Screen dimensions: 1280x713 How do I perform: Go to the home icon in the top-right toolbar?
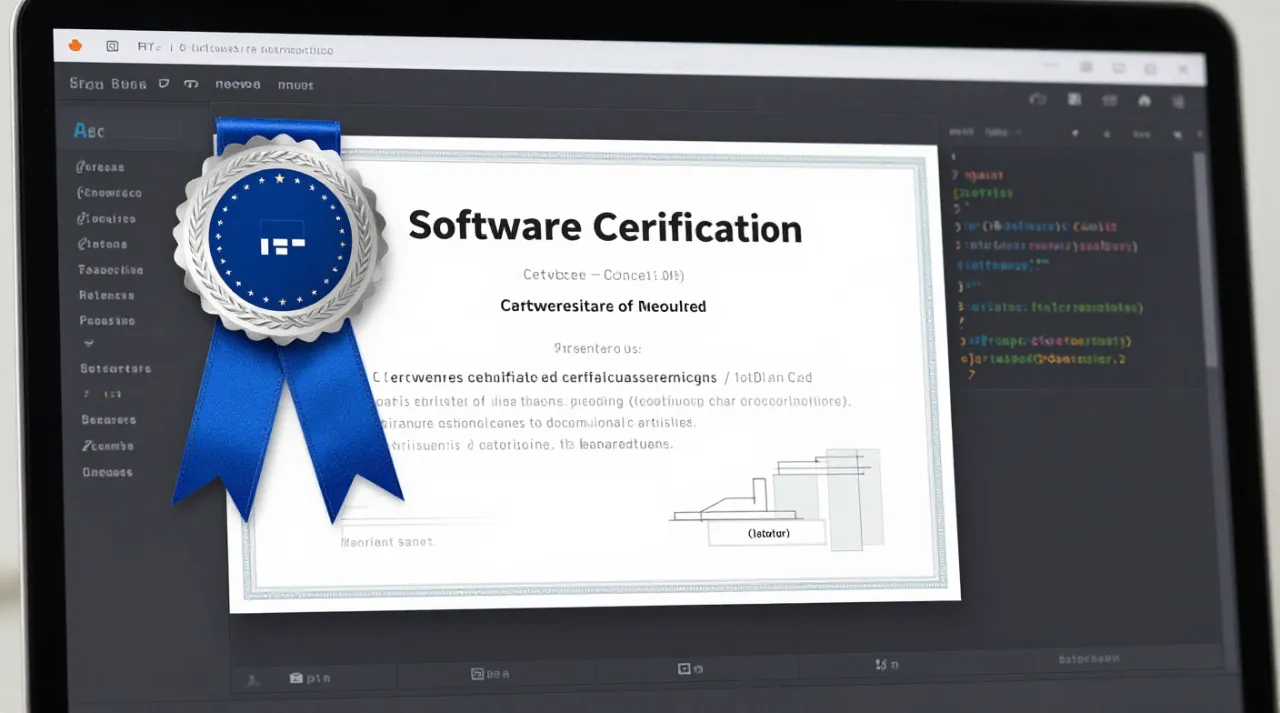[1145, 100]
